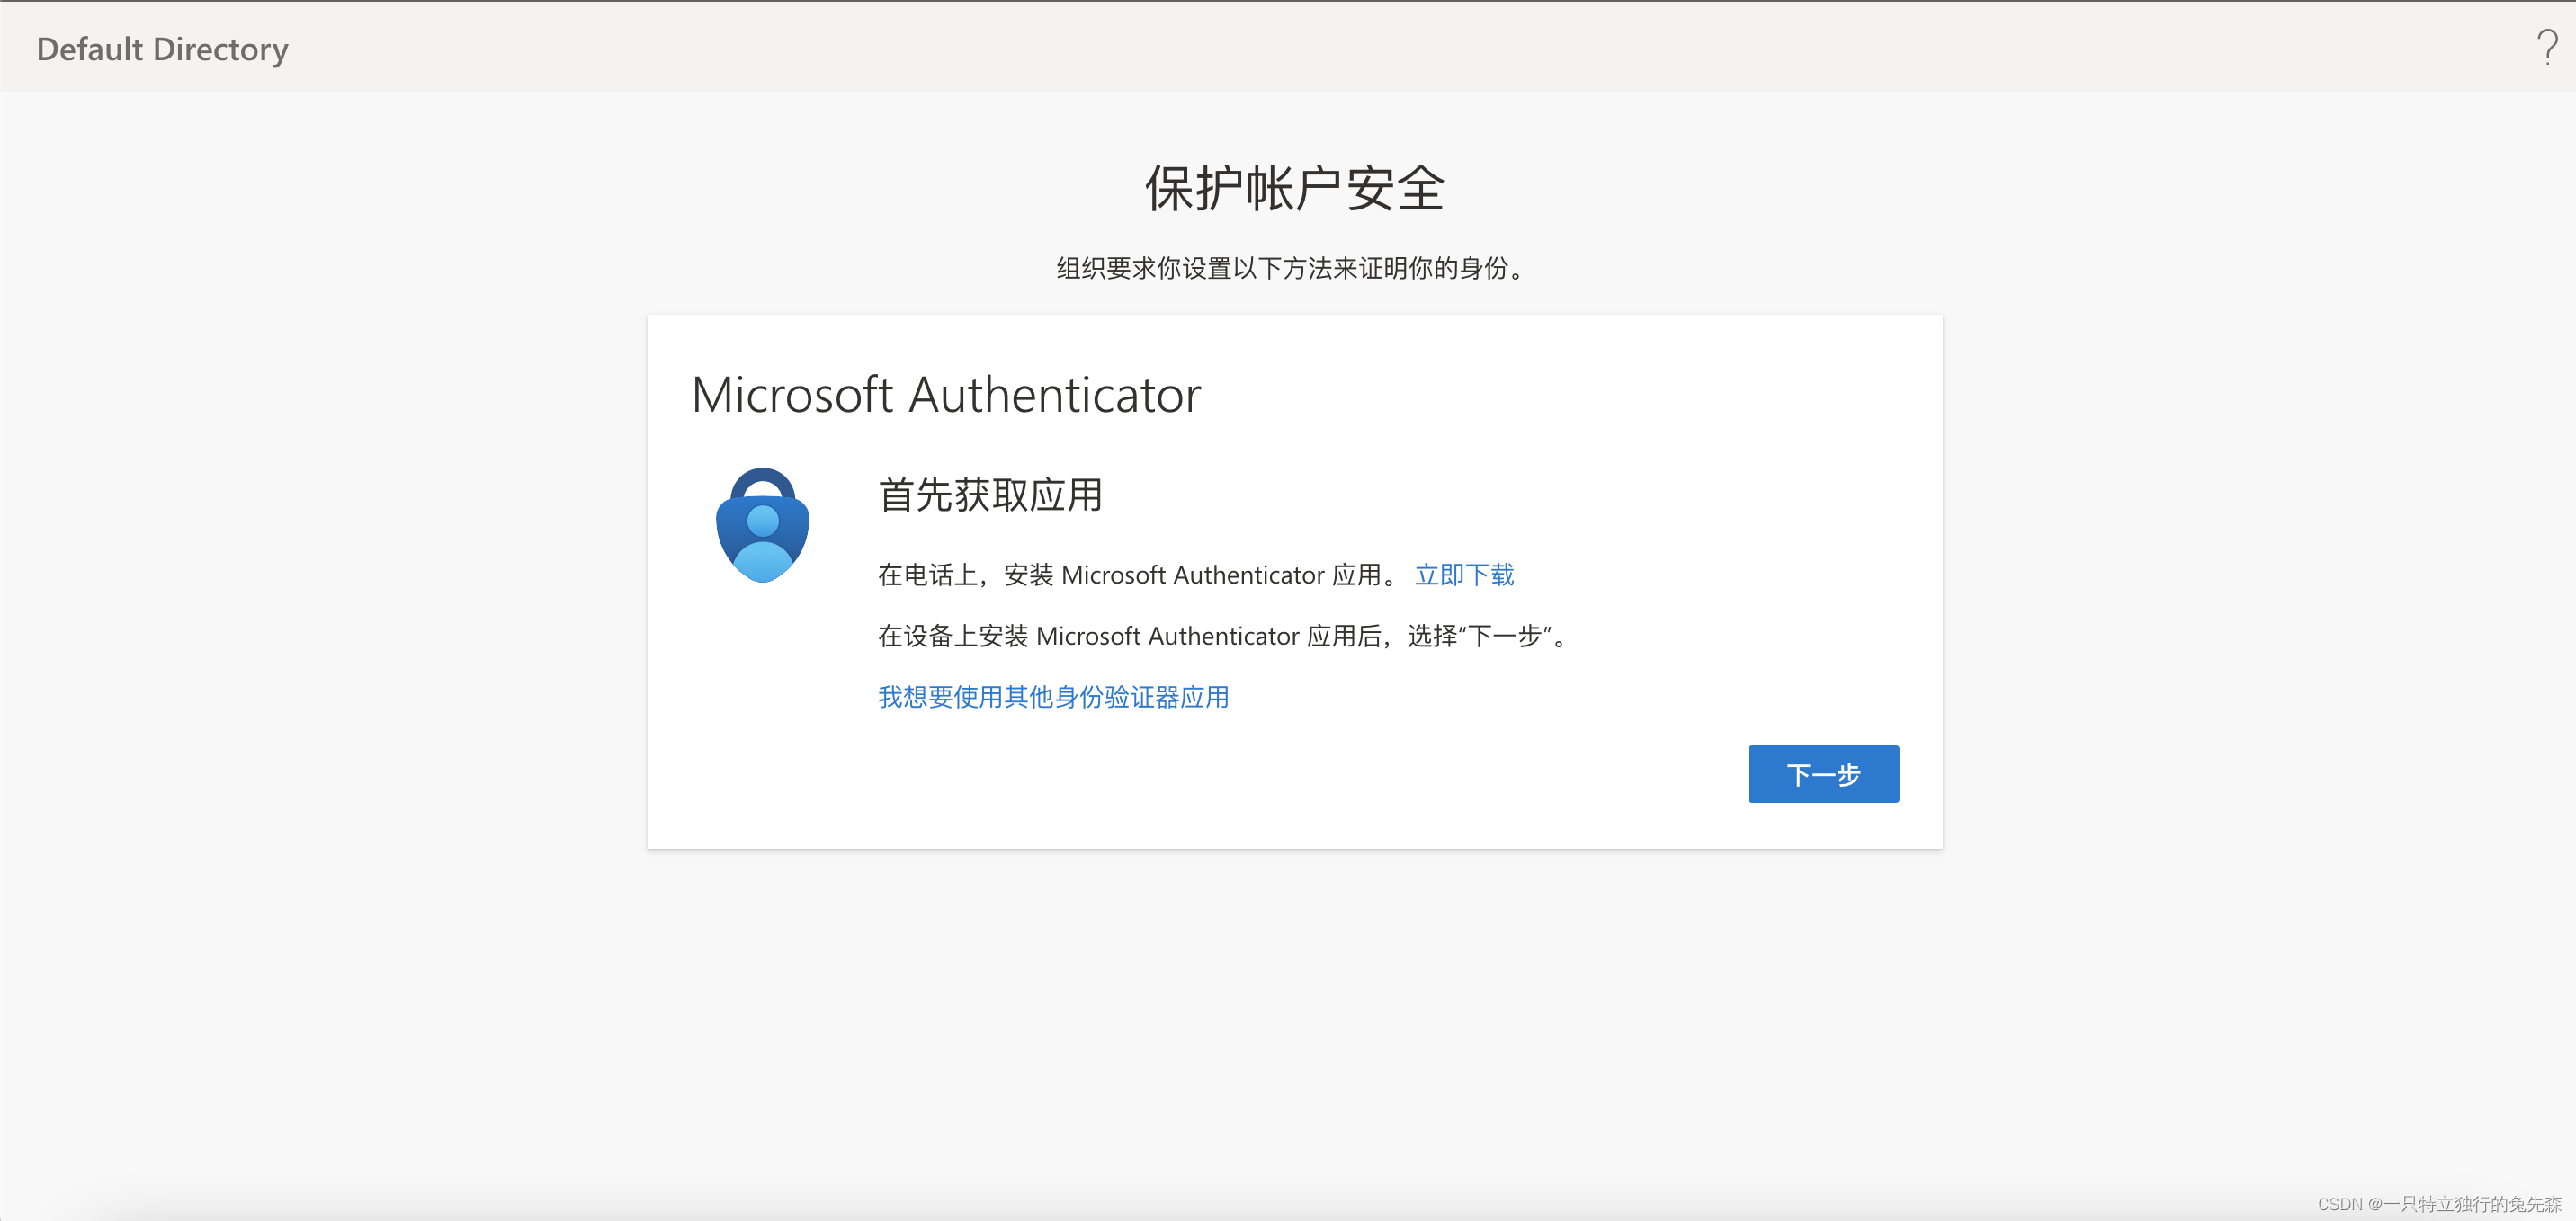The image size is (2576, 1221).
Task: Click the Microsoft Authenticator lock logo
Action: coord(762,526)
